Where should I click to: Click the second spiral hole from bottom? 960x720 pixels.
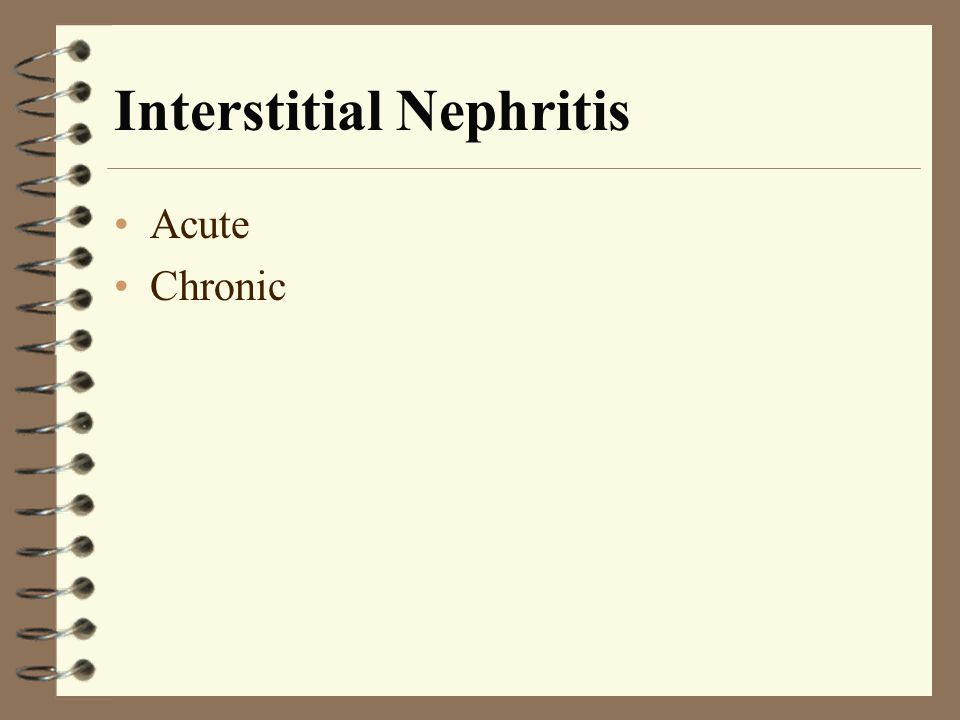pyautogui.click(x=84, y=629)
